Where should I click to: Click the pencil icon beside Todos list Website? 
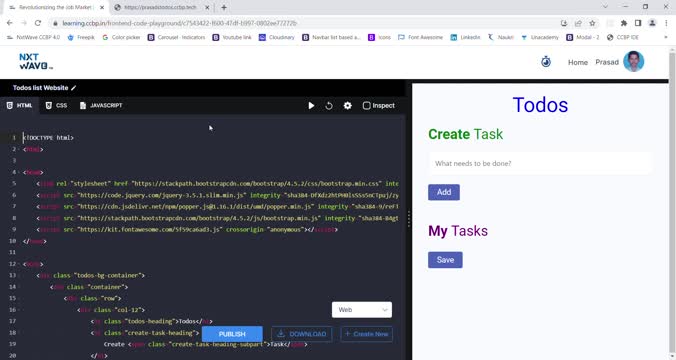click(x=74, y=88)
